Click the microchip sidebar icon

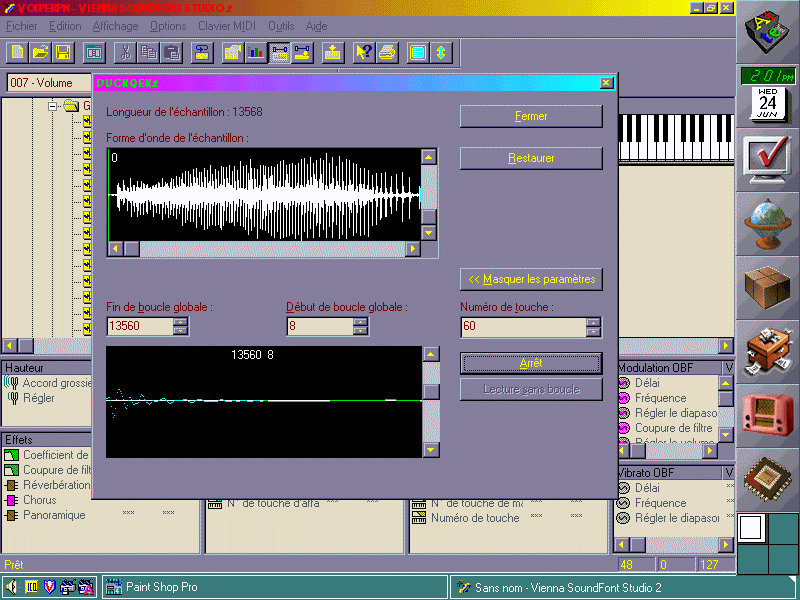point(767,480)
